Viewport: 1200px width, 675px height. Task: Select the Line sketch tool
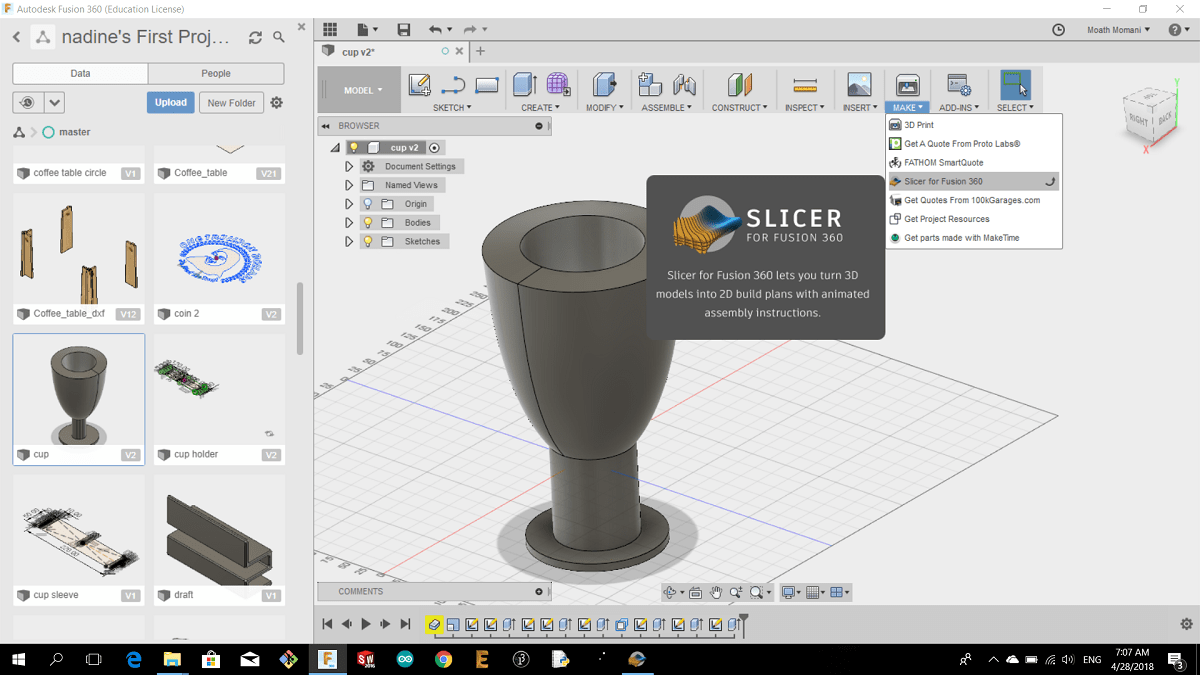coord(453,85)
